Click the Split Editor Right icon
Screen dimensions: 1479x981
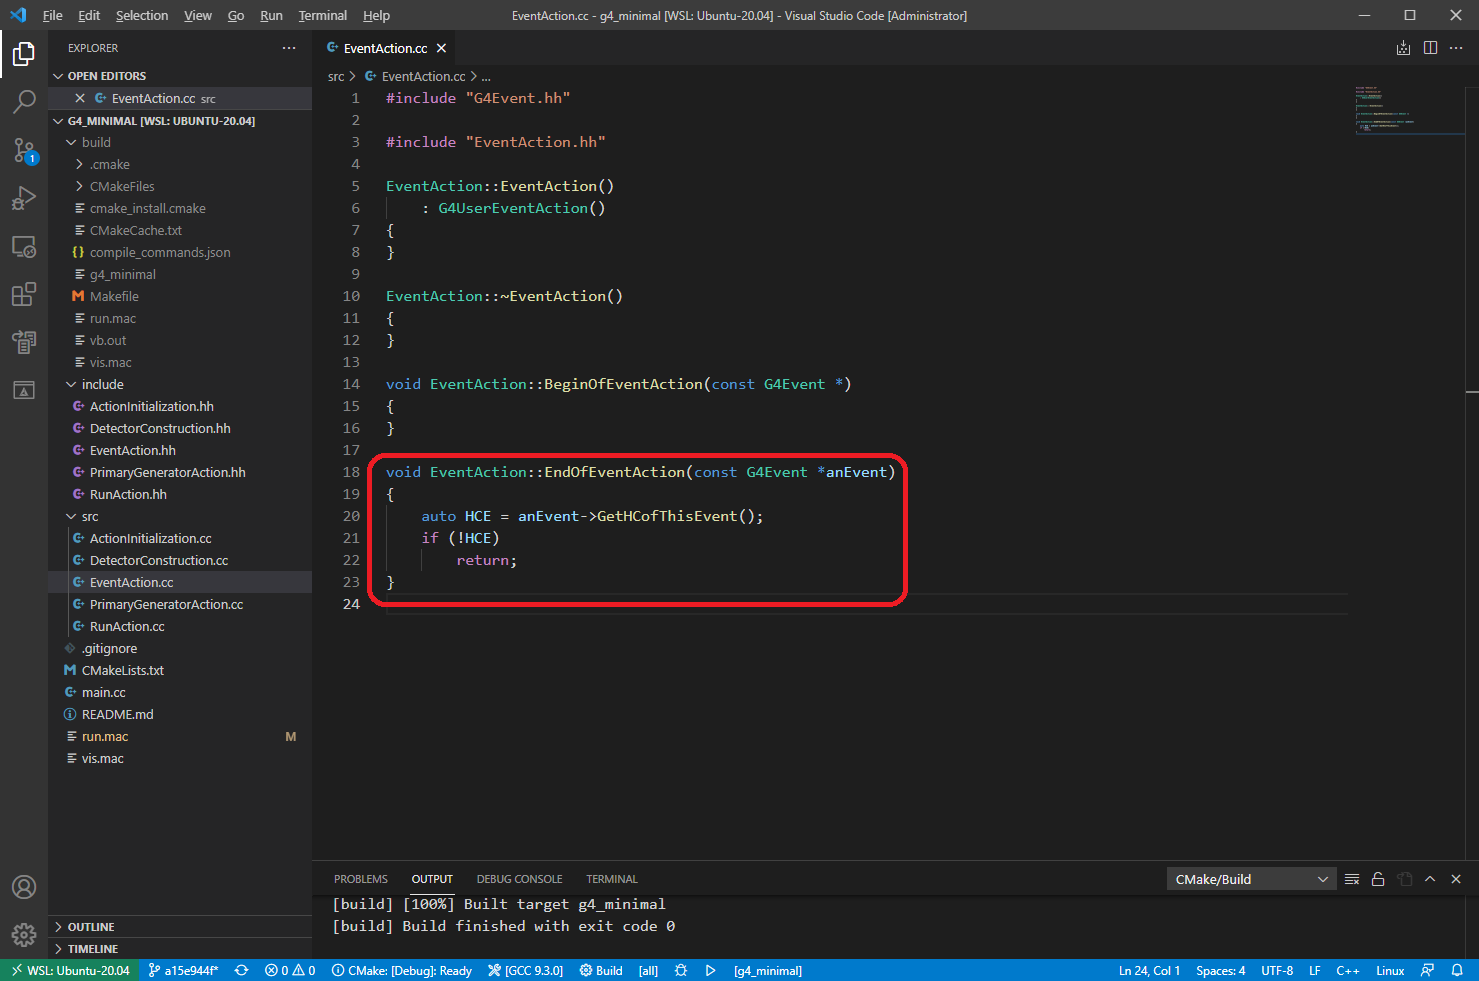coord(1430,48)
